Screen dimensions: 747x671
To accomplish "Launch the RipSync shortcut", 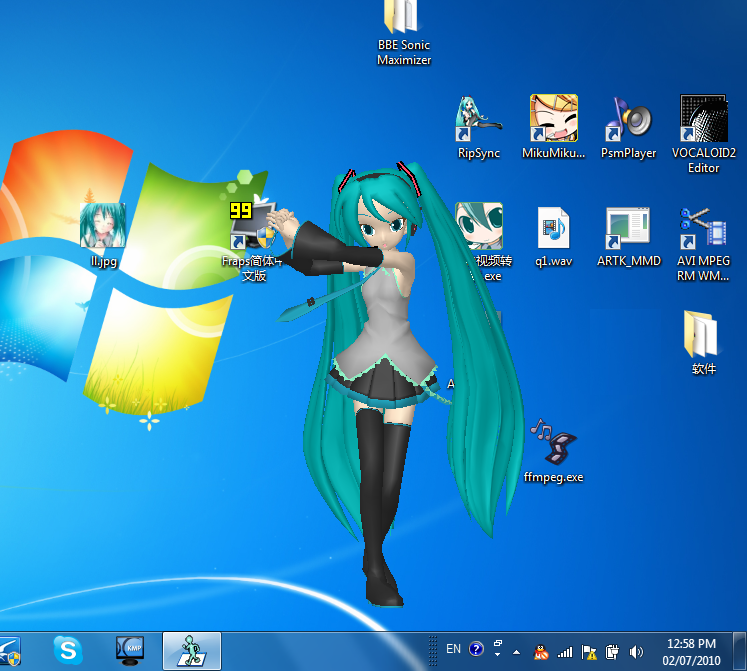I will 478,127.
